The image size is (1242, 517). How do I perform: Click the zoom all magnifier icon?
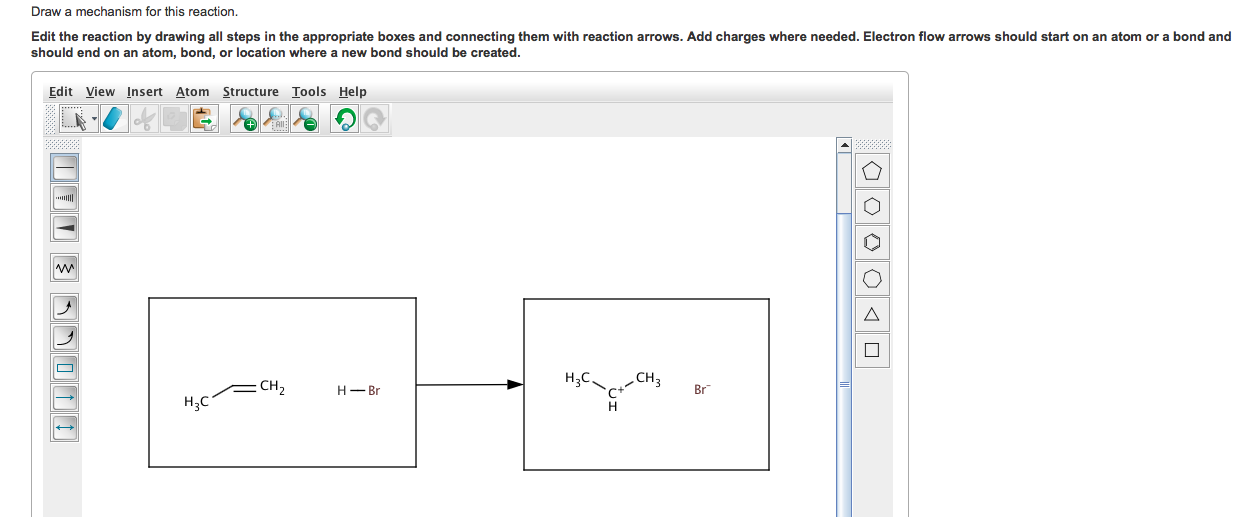tap(276, 120)
